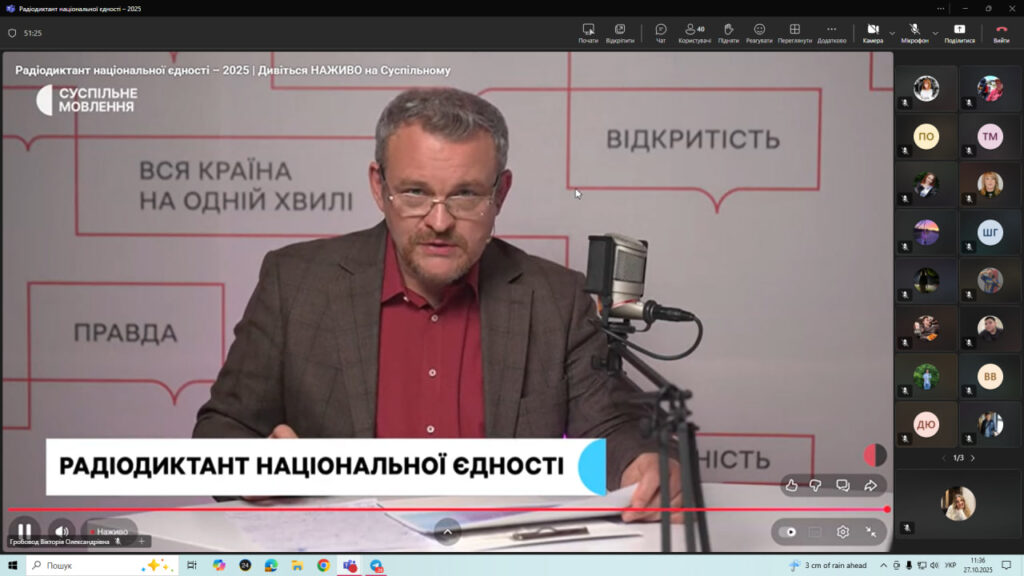
Task: Expand the microphone options dropdown arrow
Action: (x=936, y=32)
